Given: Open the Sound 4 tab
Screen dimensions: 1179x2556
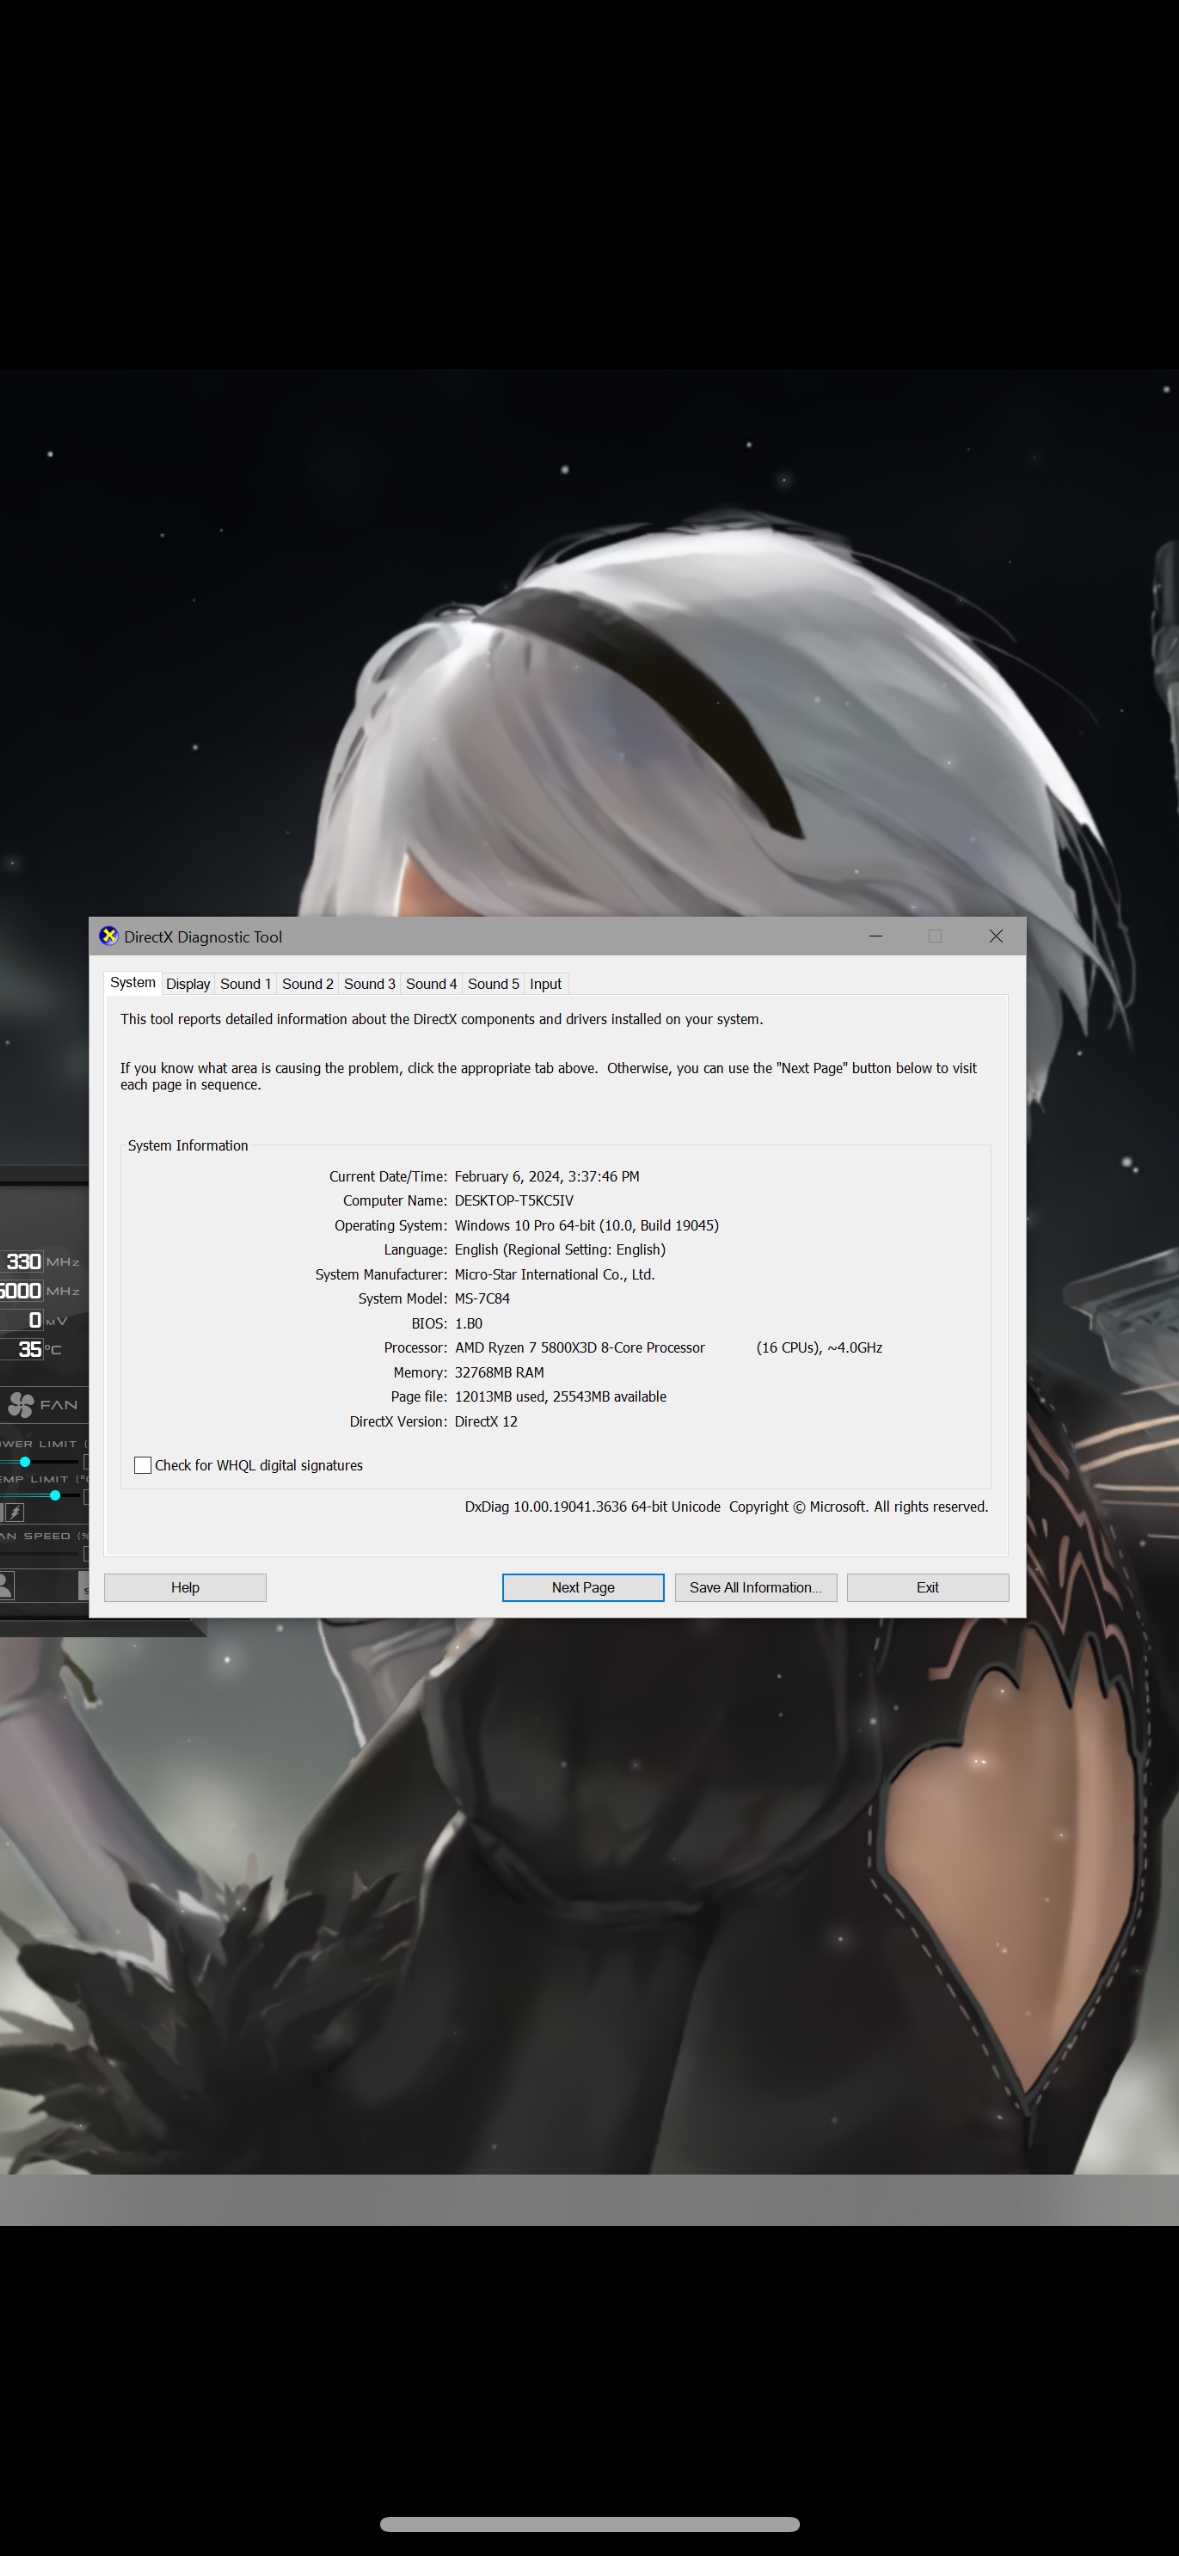Looking at the screenshot, I should pos(431,984).
